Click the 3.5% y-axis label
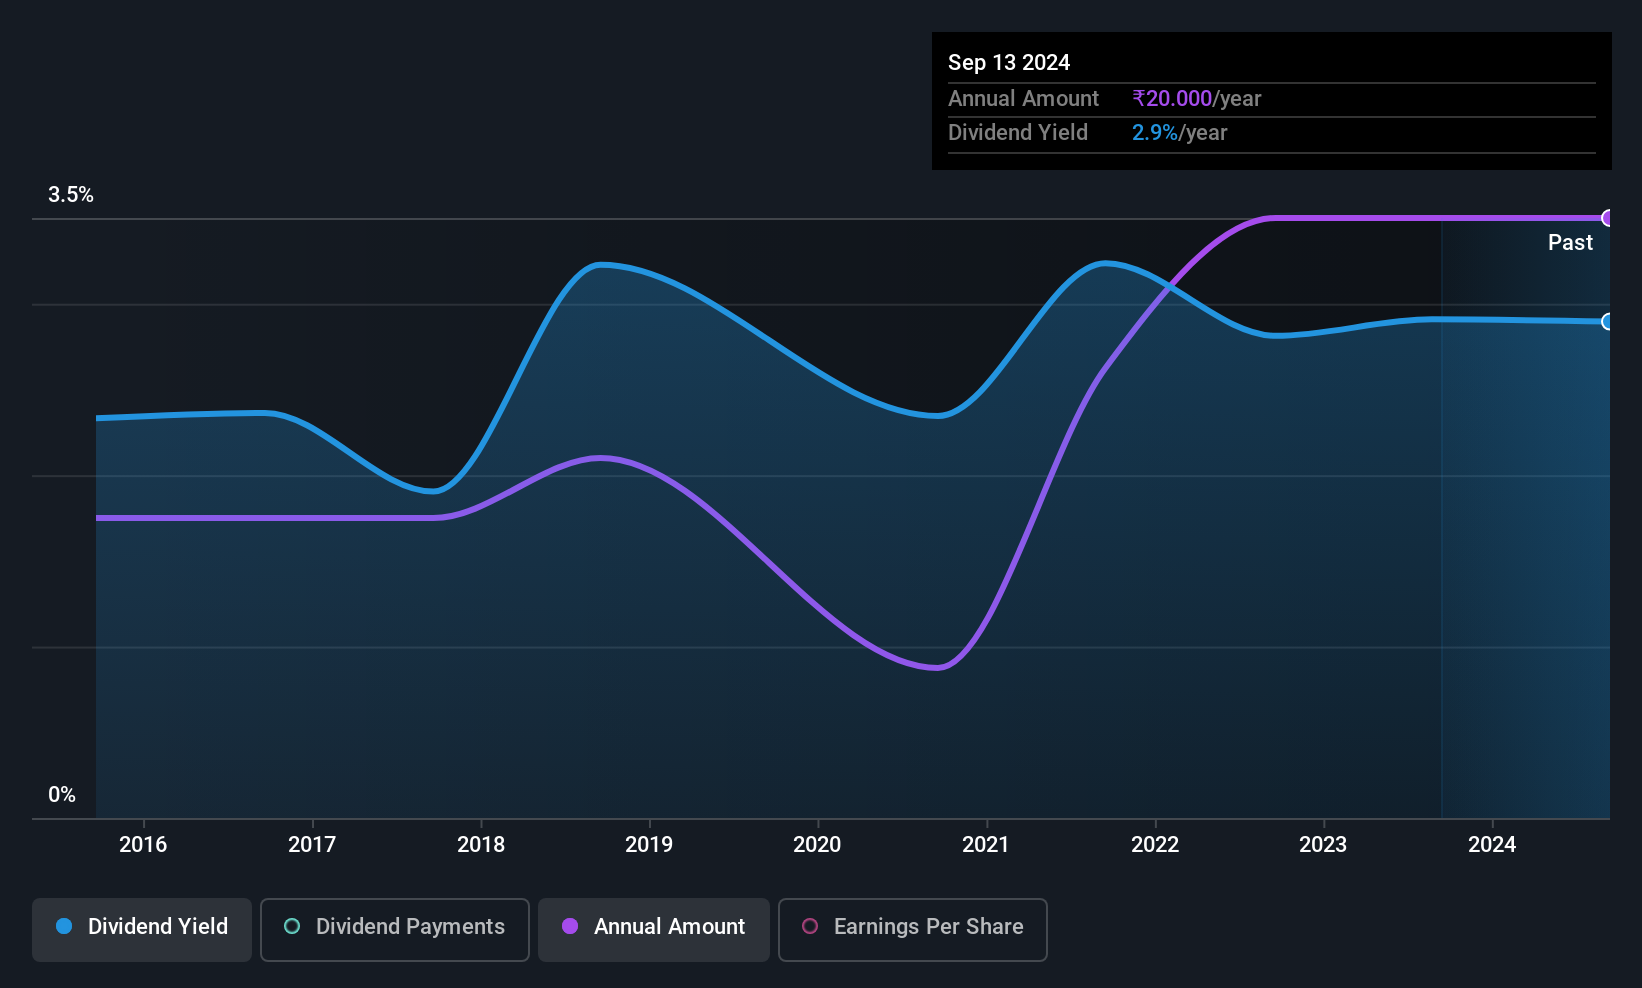Viewport: 1642px width, 988px height. click(x=71, y=195)
